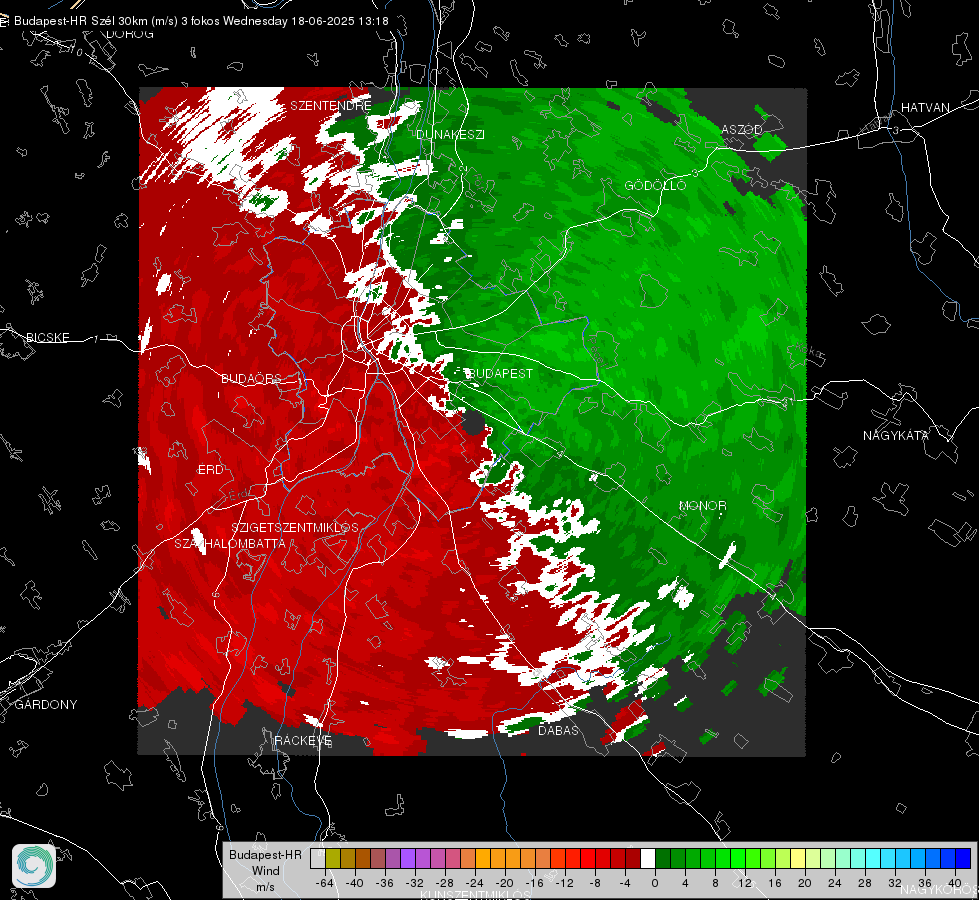The height and width of the screenshot is (900, 979).
Task: Click the NAGYKÁTA label on the map
Action: 895,436
